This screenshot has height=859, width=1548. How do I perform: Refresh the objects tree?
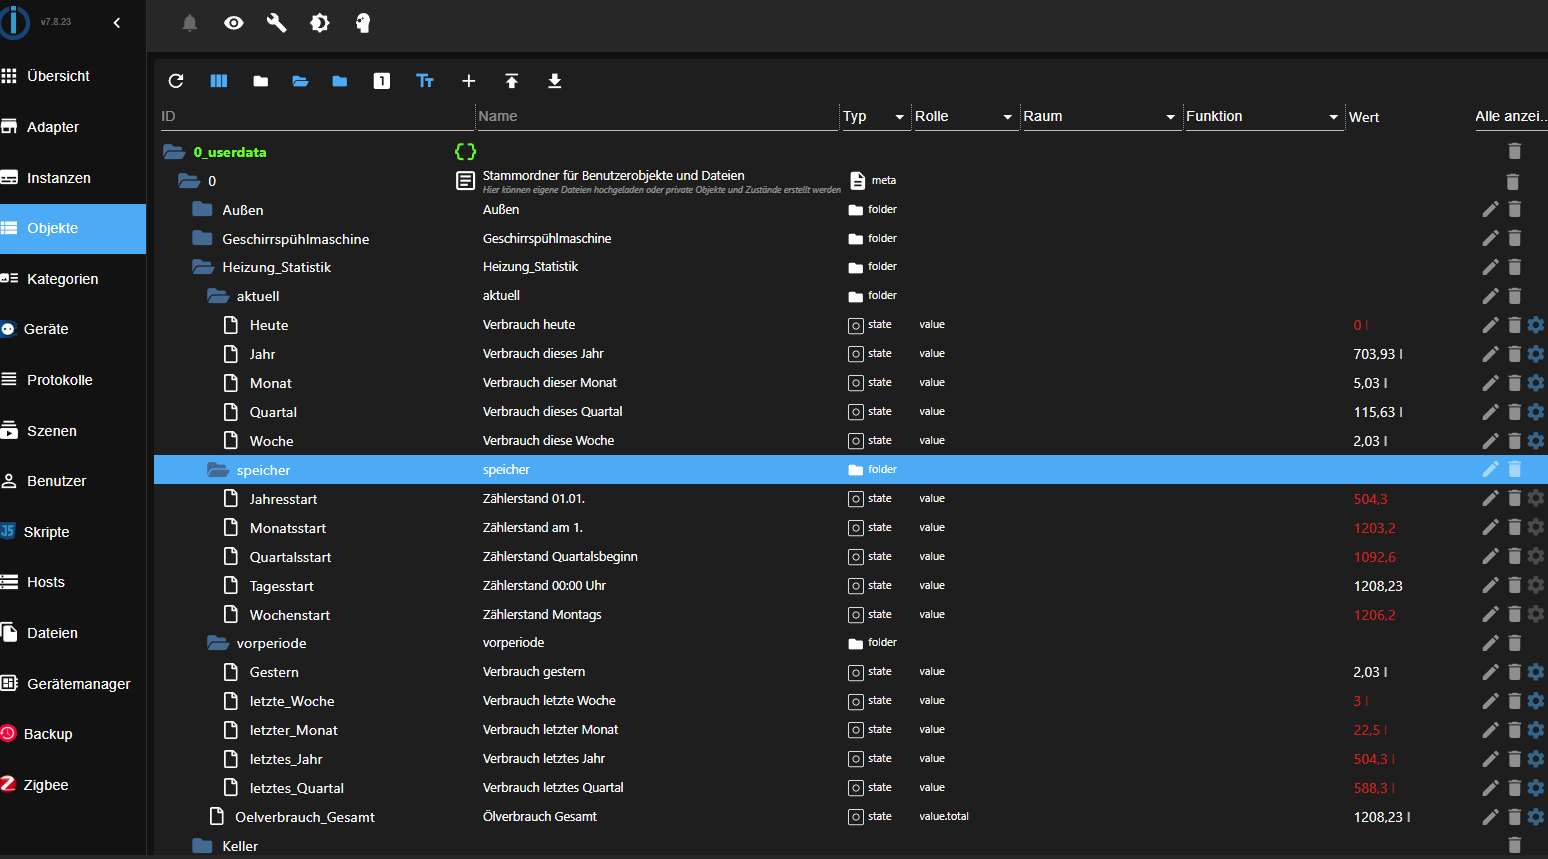pyautogui.click(x=176, y=81)
